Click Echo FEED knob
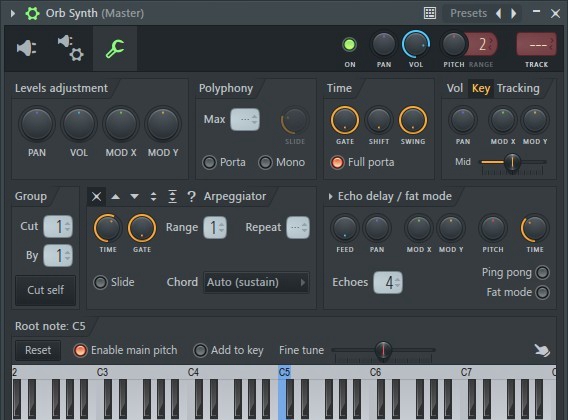The height and width of the screenshot is (420, 568). (x=345, y=228)
